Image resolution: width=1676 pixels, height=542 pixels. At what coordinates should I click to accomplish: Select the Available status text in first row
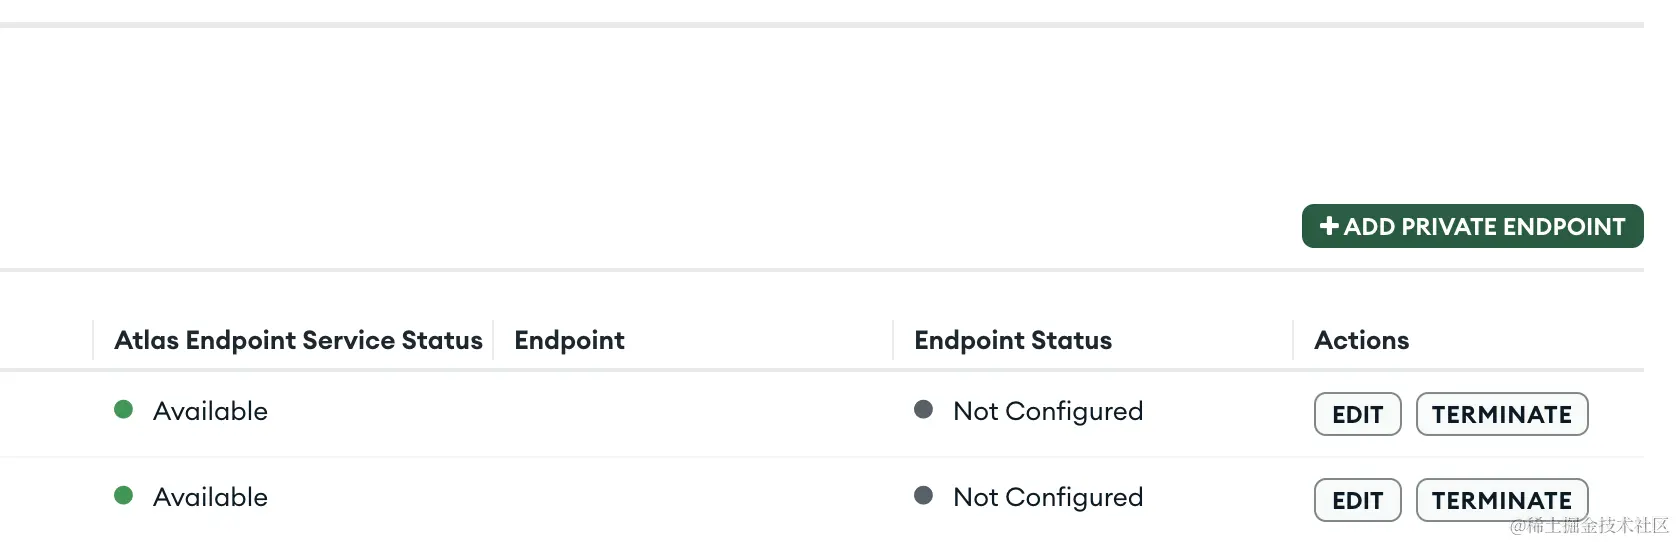click(210, 411)
